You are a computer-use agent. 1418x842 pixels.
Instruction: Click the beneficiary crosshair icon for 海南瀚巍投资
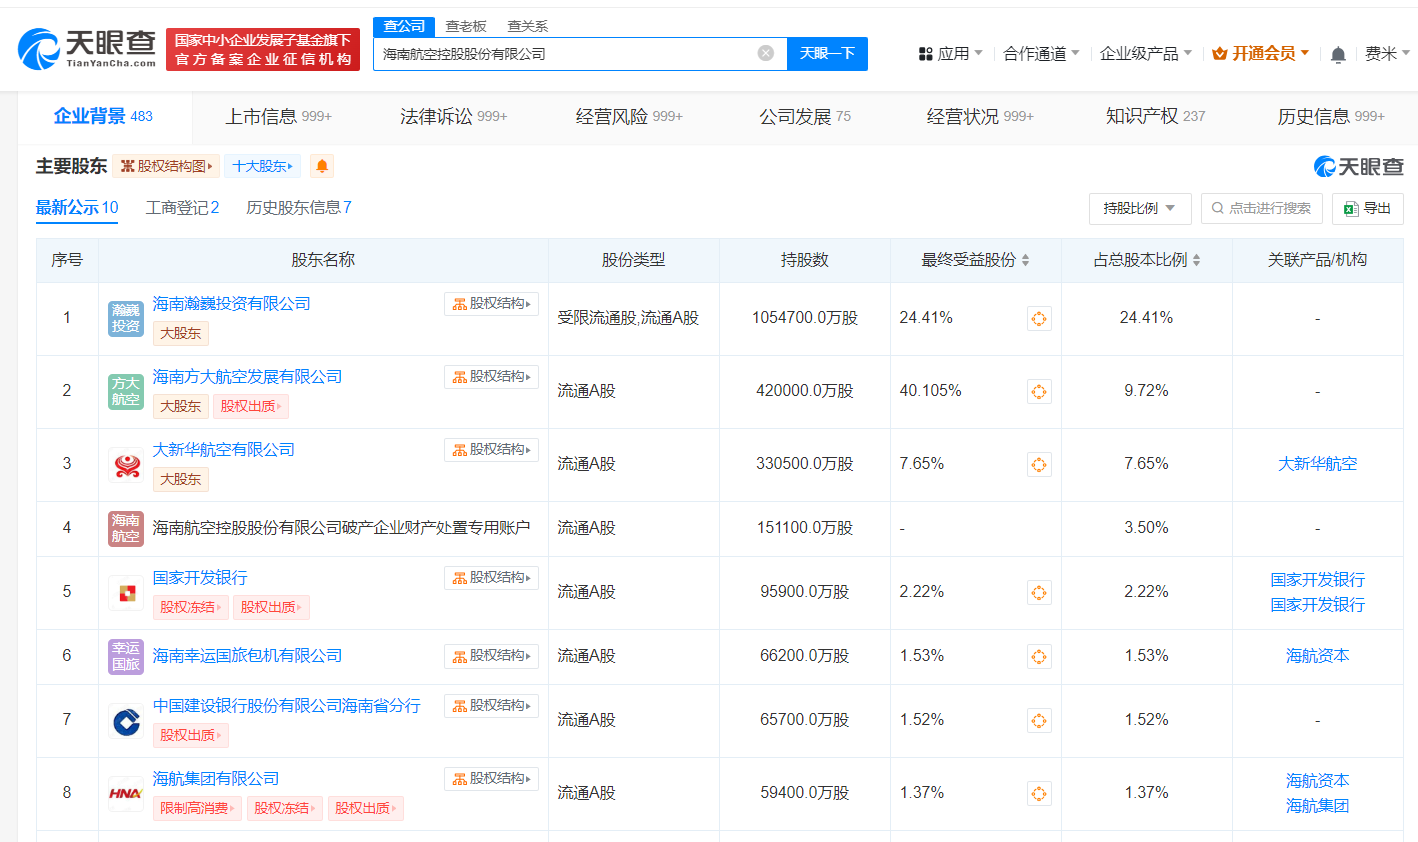click(1039, 318)
